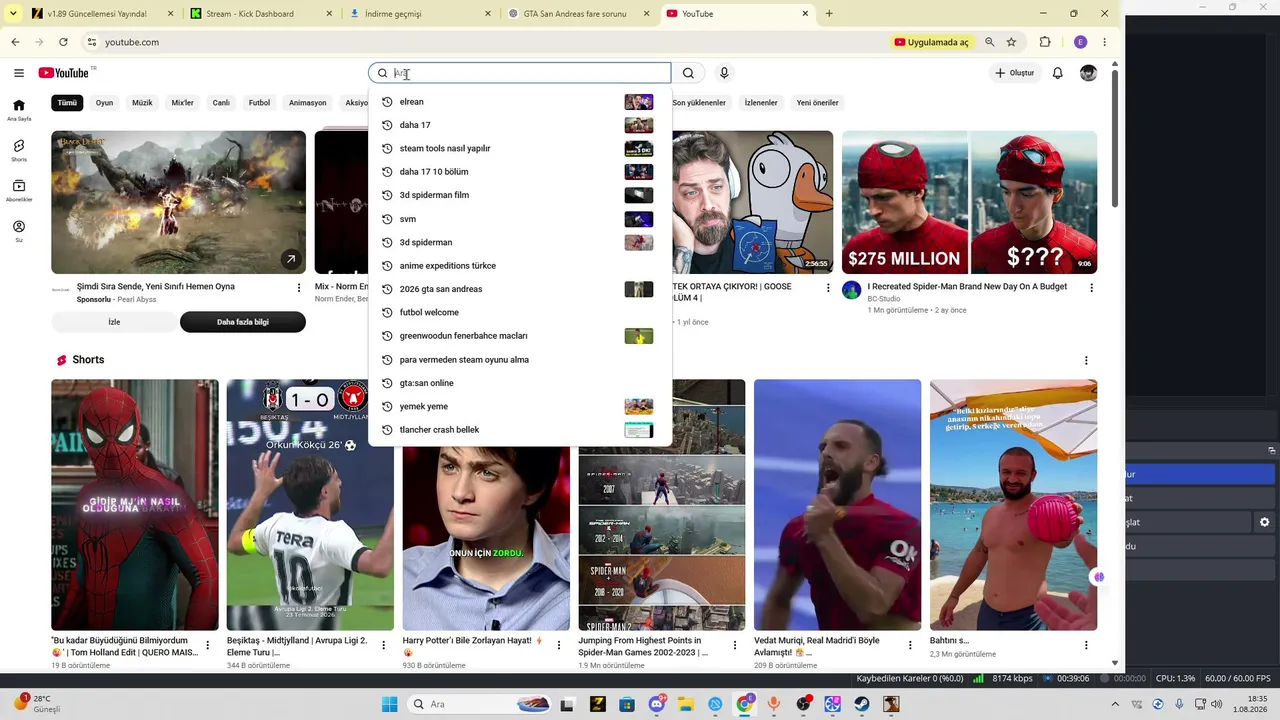Open the Chrome extensions puzzle icon
1280x720 pixels.
coord(1045,42)
